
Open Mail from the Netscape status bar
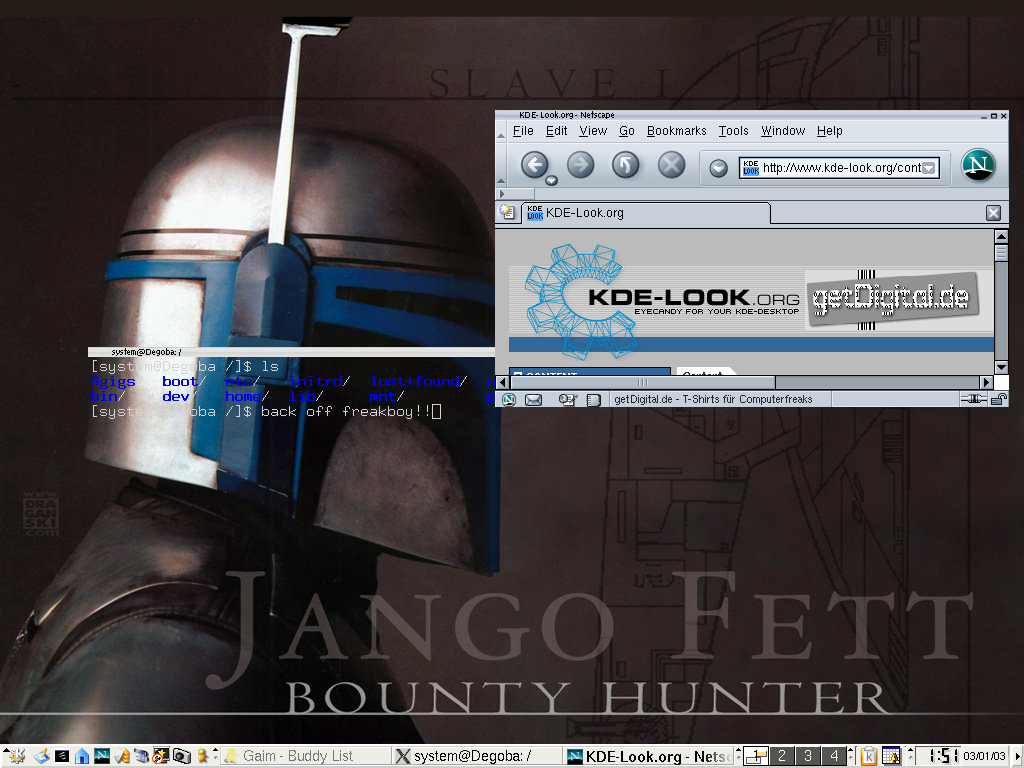point(534,399)
